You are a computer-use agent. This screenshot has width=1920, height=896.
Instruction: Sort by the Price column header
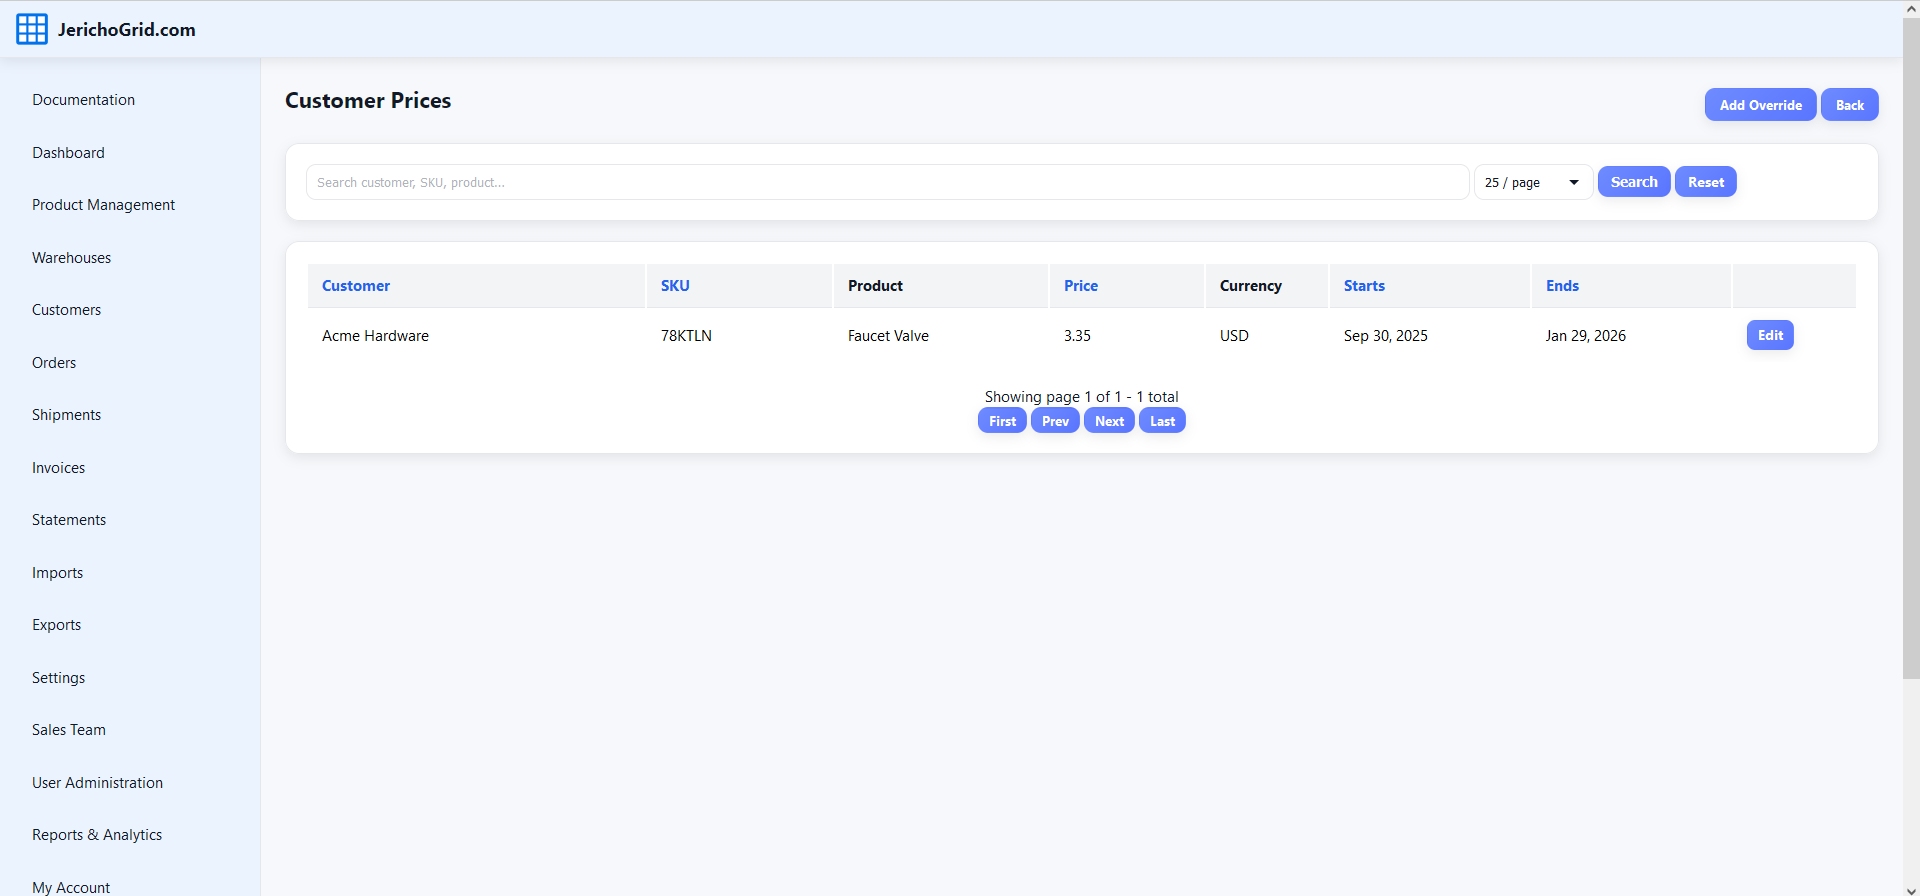(x=1080, y=286)
